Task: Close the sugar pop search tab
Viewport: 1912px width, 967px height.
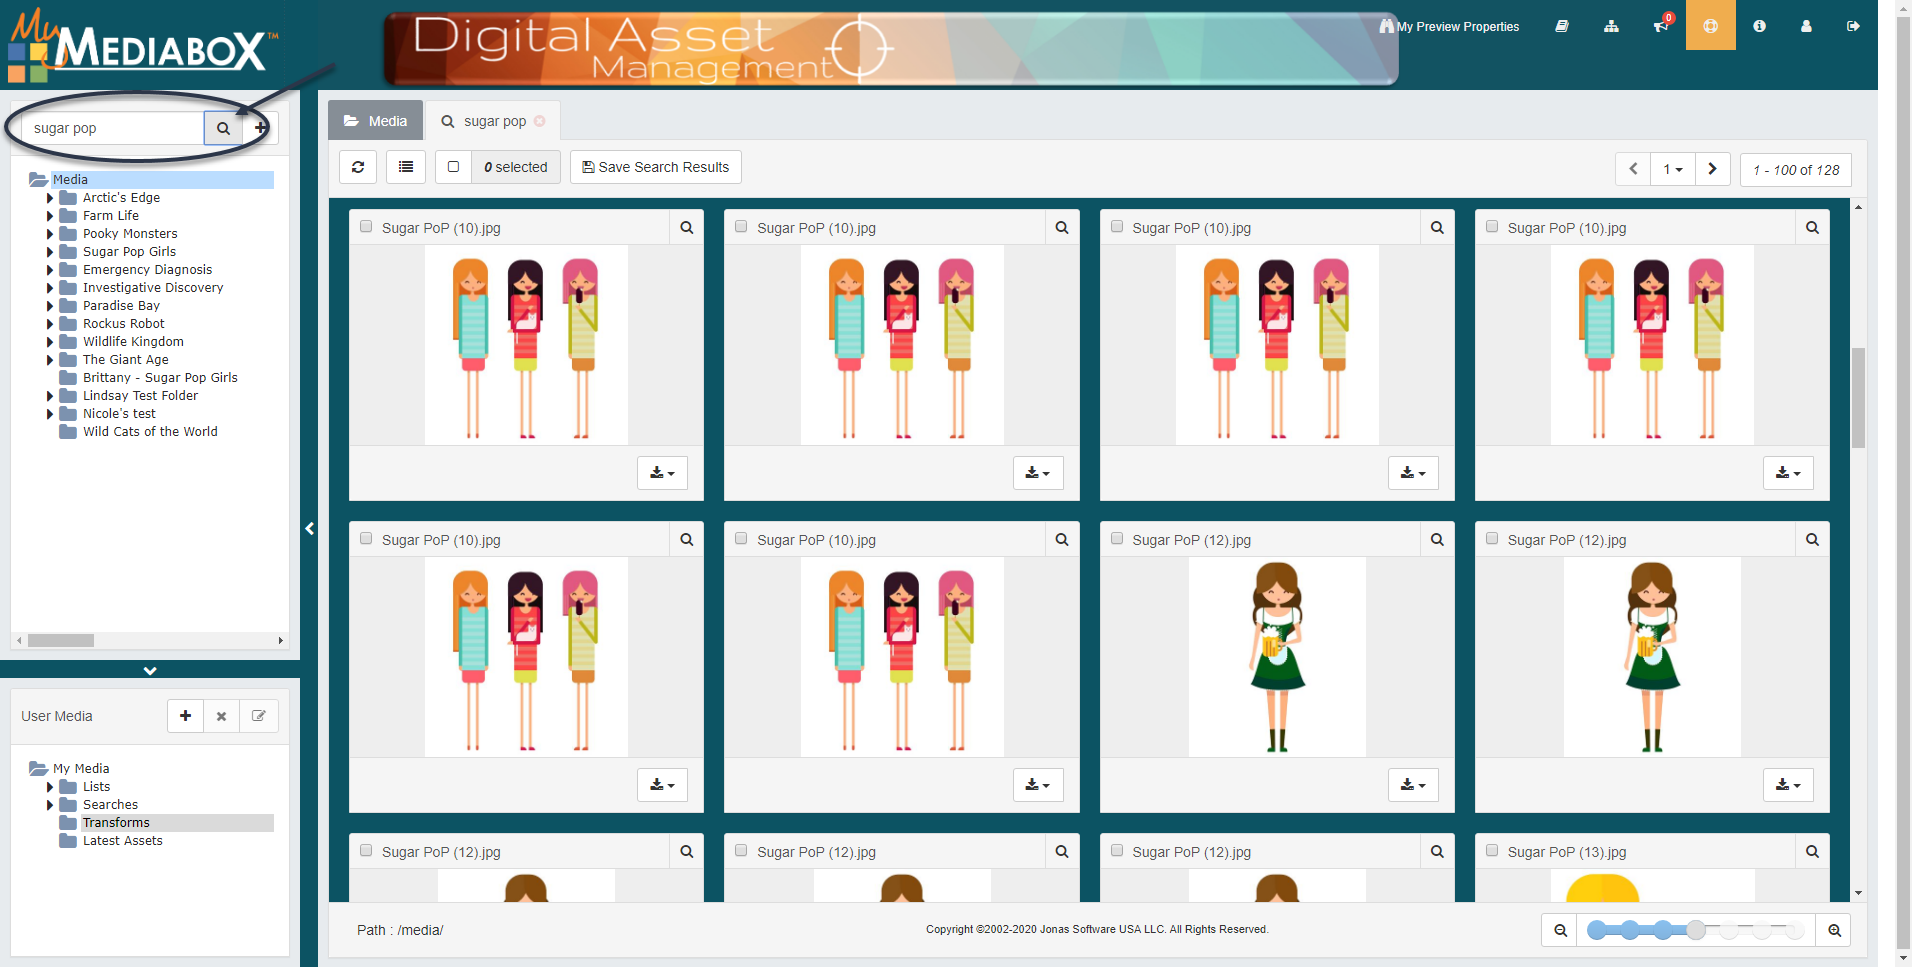Action: [540, 121]
